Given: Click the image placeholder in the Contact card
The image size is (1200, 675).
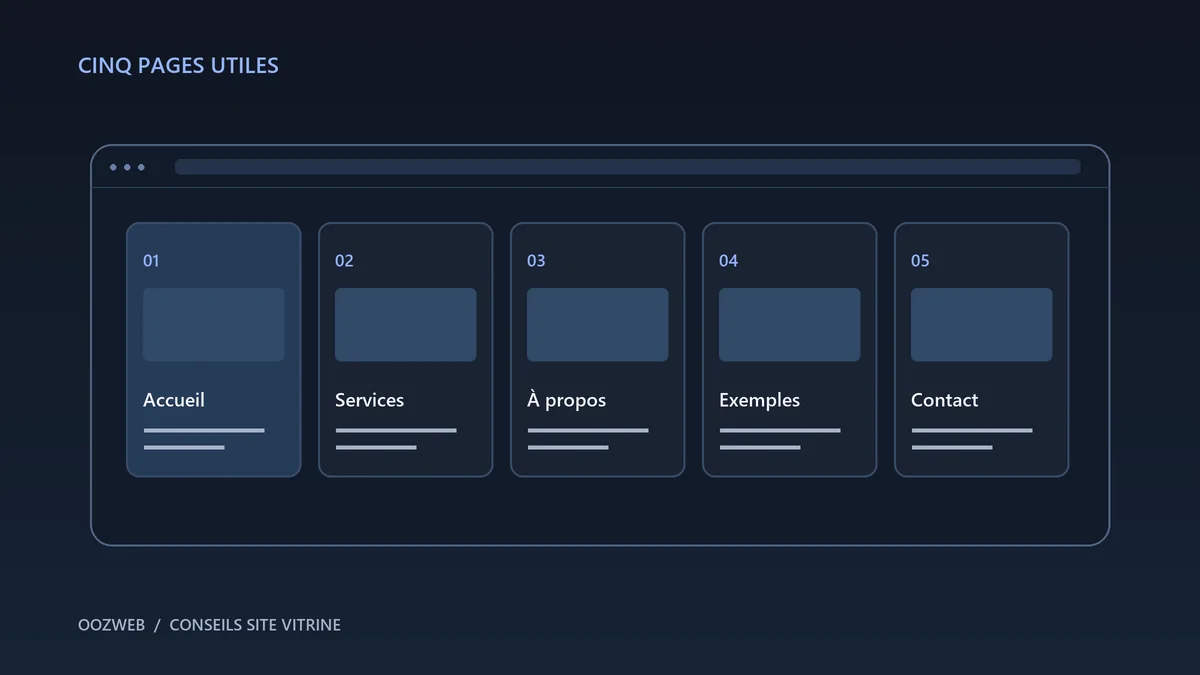Looking at the screenshot, I should [x=982, y=325].
